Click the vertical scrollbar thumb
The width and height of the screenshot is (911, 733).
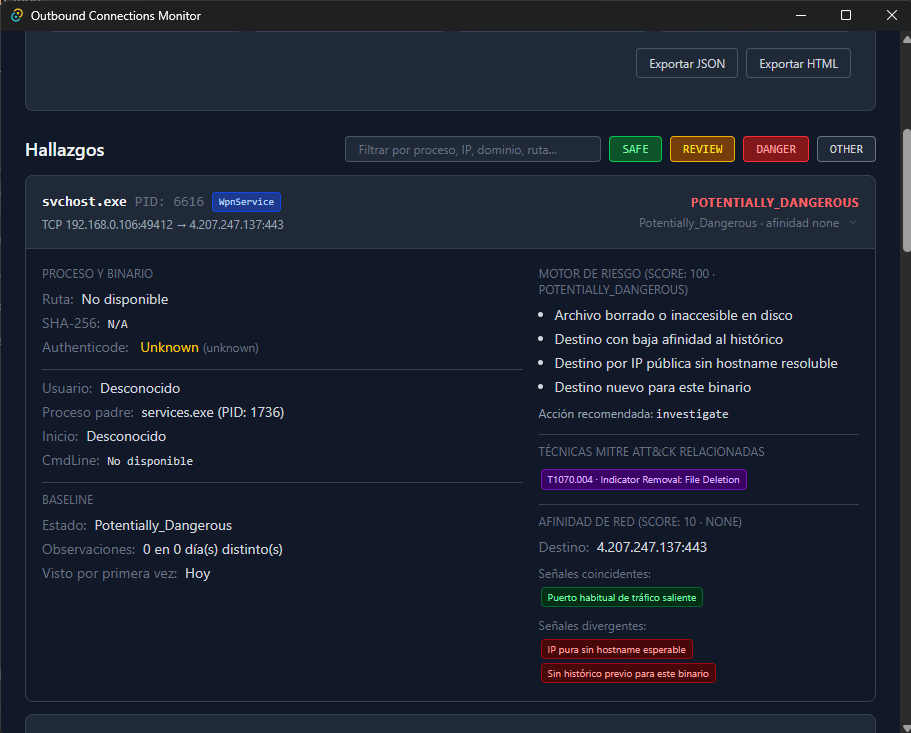(x=906, y=191)
